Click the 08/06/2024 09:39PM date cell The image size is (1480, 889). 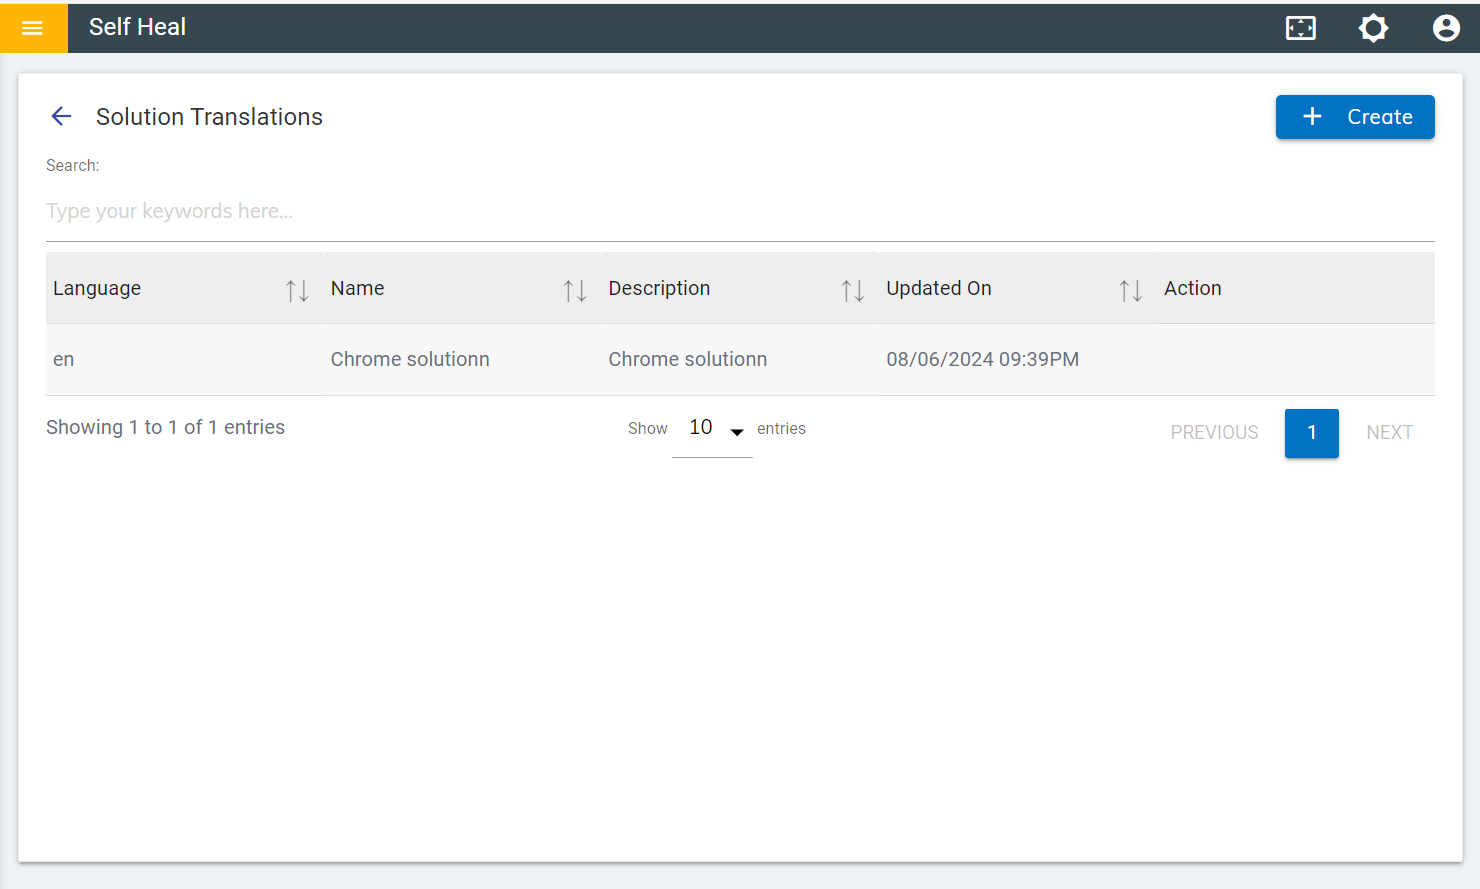982,360
